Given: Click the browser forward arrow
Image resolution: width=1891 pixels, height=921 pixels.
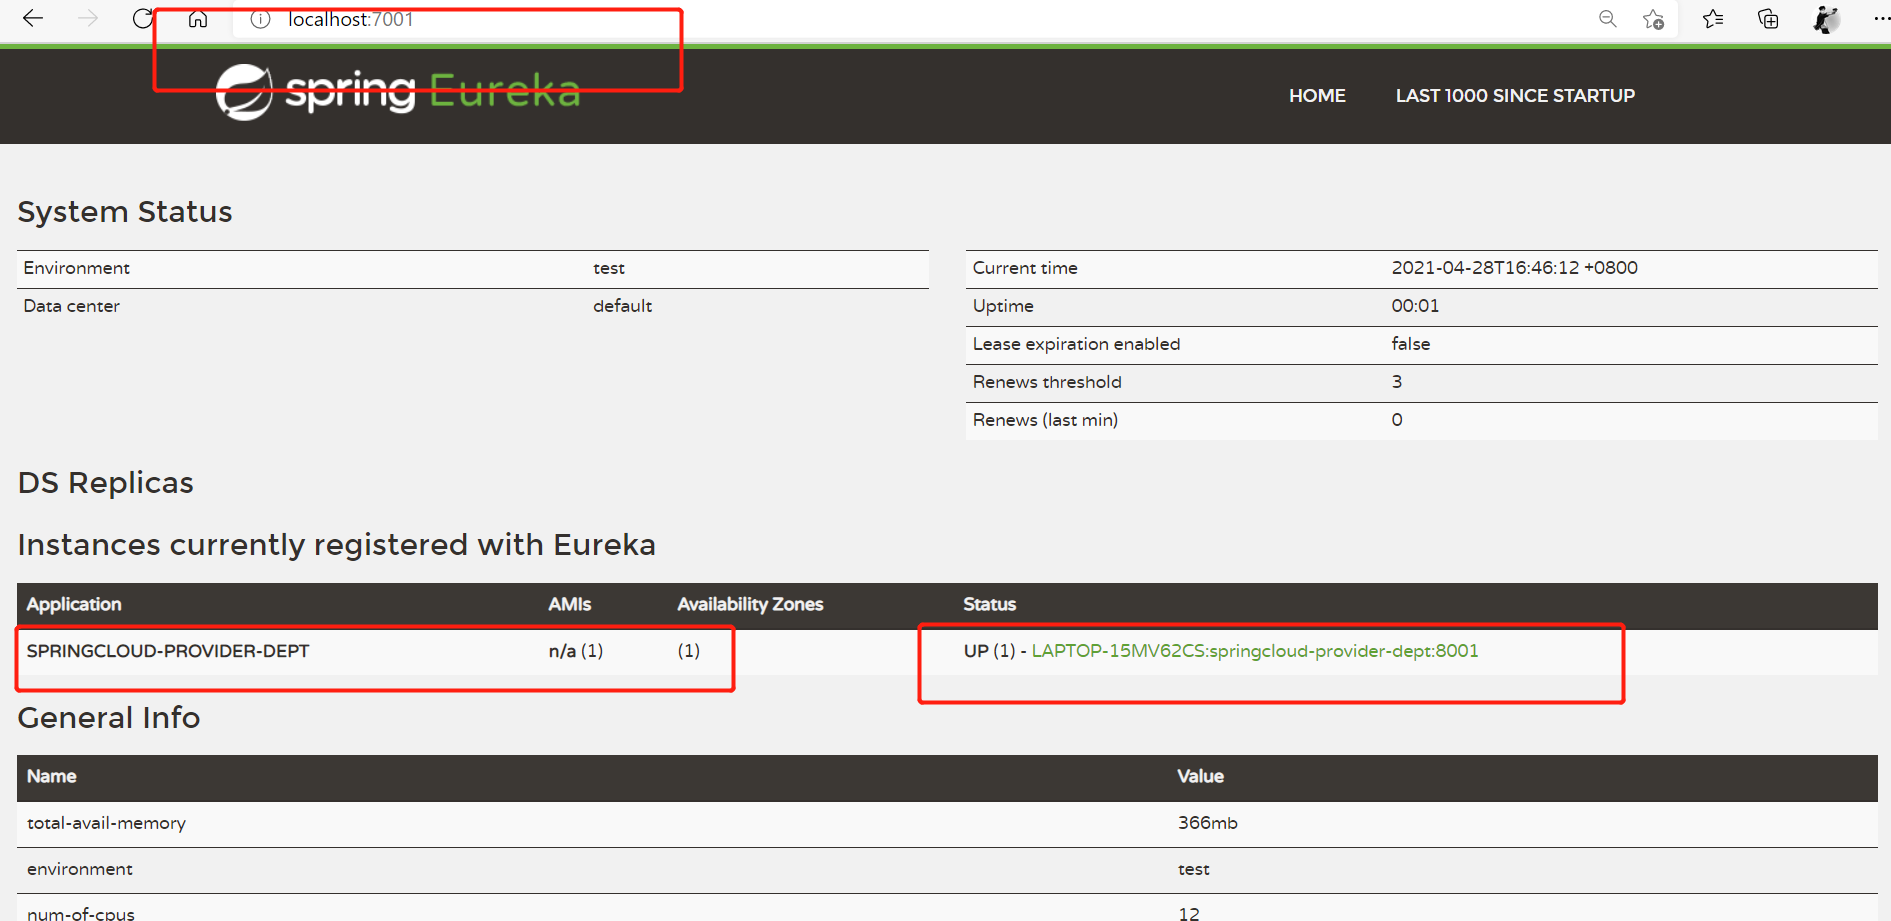Looking at the screenshot, I should click(88, 18).
